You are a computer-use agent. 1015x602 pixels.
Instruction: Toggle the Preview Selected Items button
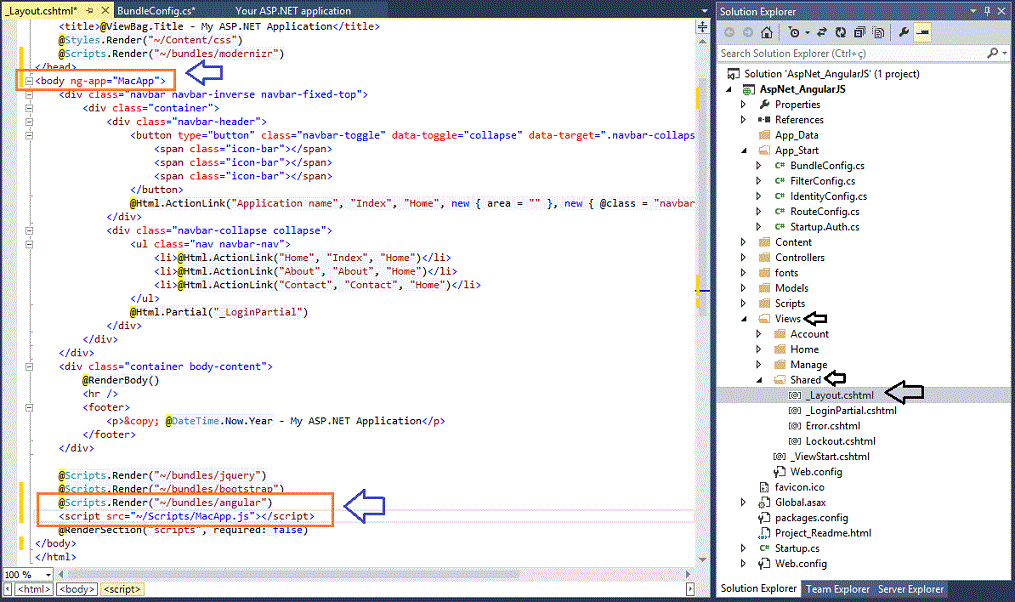pos(922,32)
